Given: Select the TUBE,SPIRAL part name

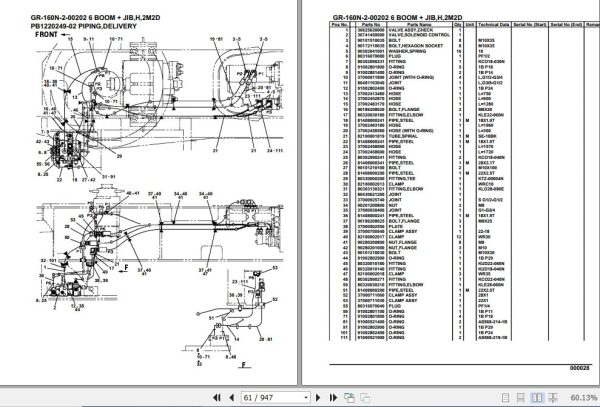Looking at the screenshot, I should coord(403,136).
